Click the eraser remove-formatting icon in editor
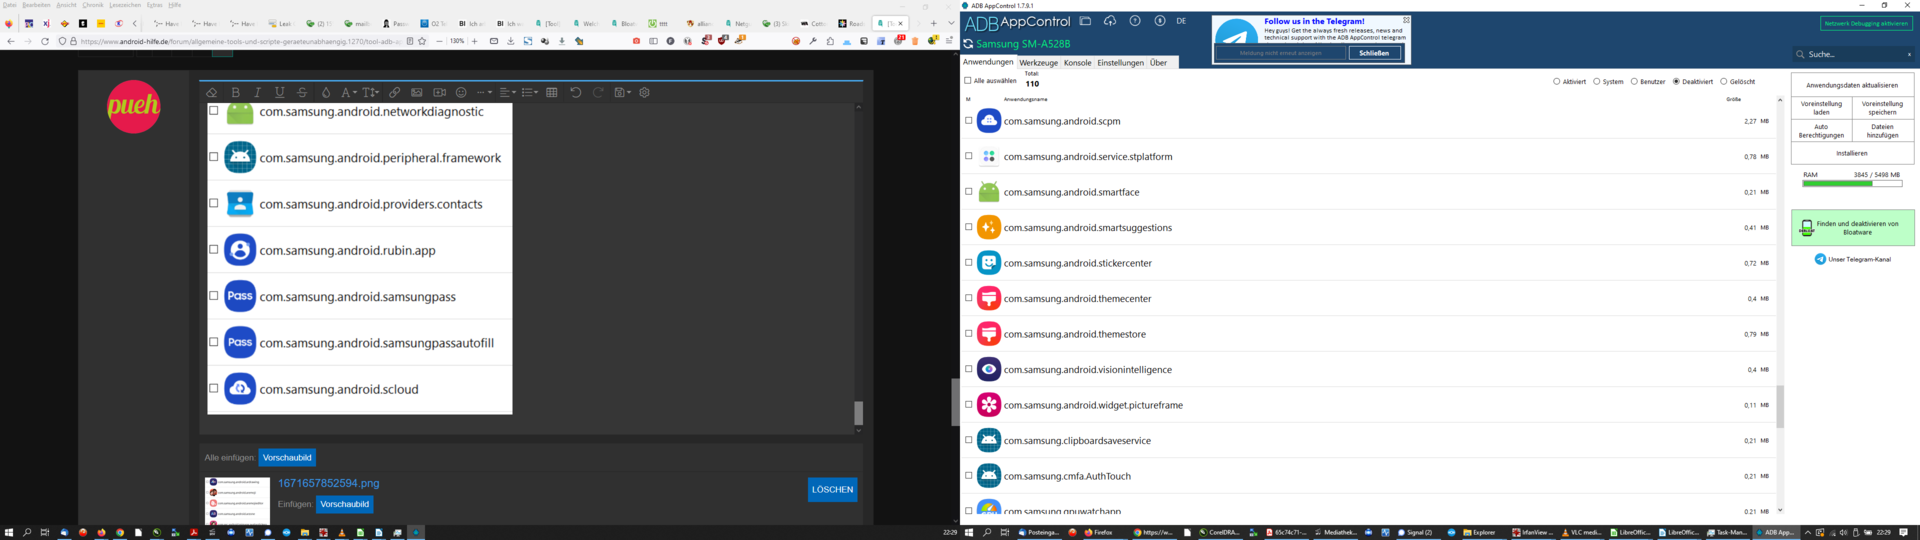Viewport: 1920px width, 540px height. point(212,93)
